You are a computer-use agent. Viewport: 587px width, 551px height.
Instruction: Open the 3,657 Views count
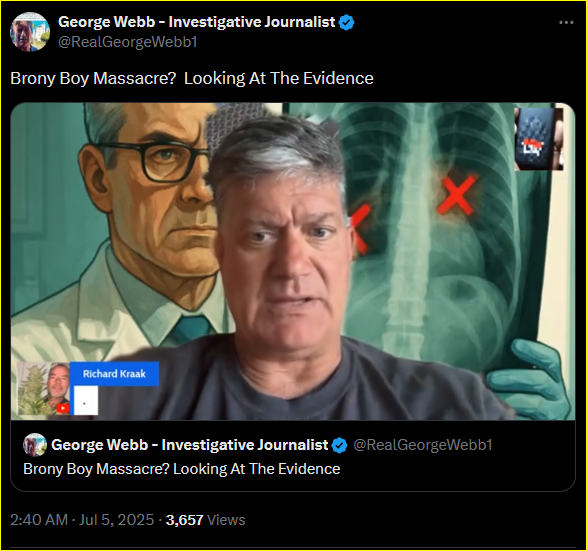[x=206, y=520]
